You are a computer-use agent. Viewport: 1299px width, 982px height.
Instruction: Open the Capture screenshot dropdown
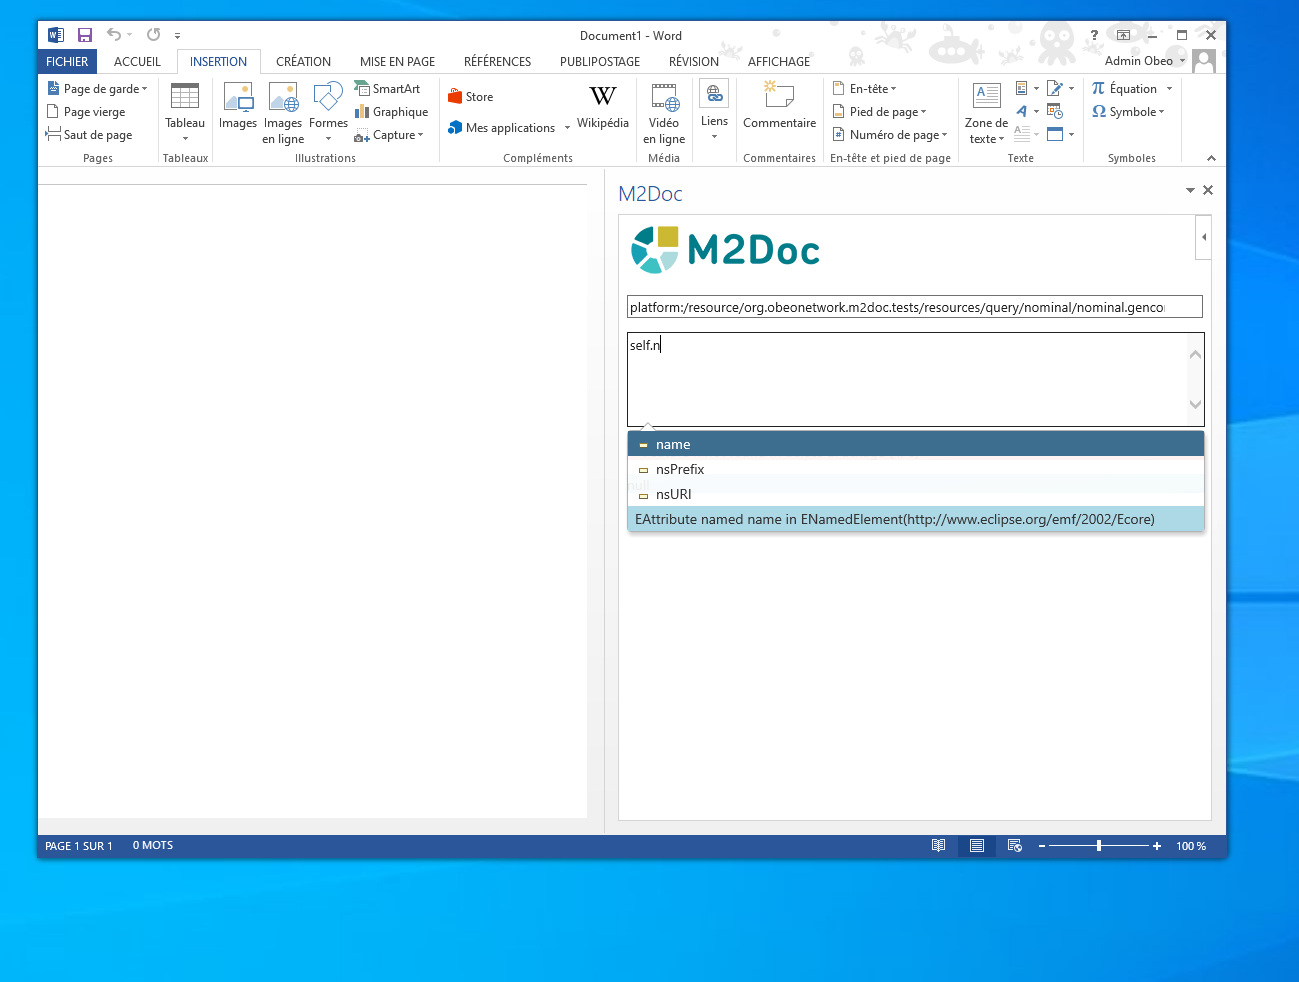coord(389,135)
